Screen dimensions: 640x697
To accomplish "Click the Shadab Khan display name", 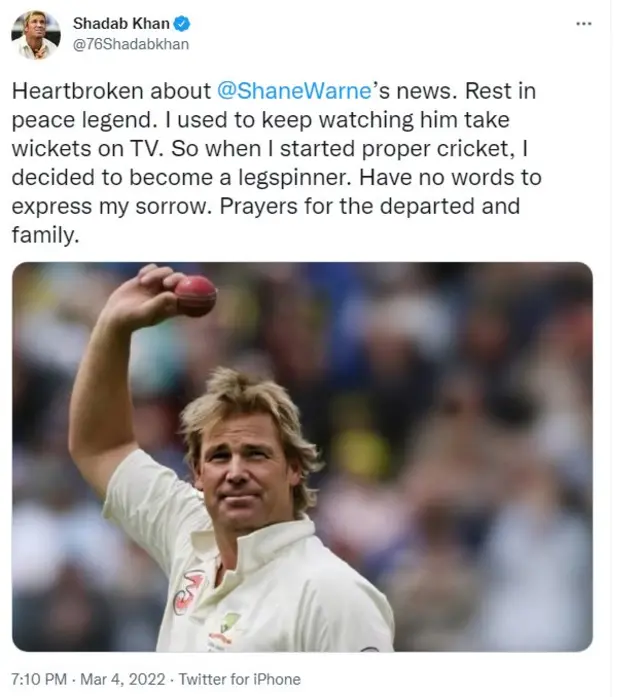I will click(x=121, y=24).
